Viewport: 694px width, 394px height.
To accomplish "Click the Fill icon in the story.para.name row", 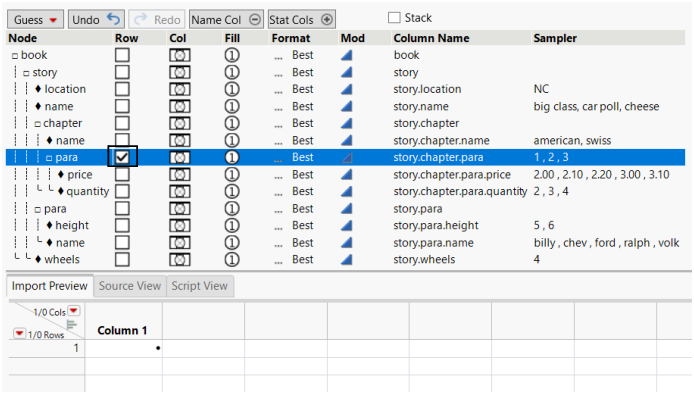I will point(232,243).
